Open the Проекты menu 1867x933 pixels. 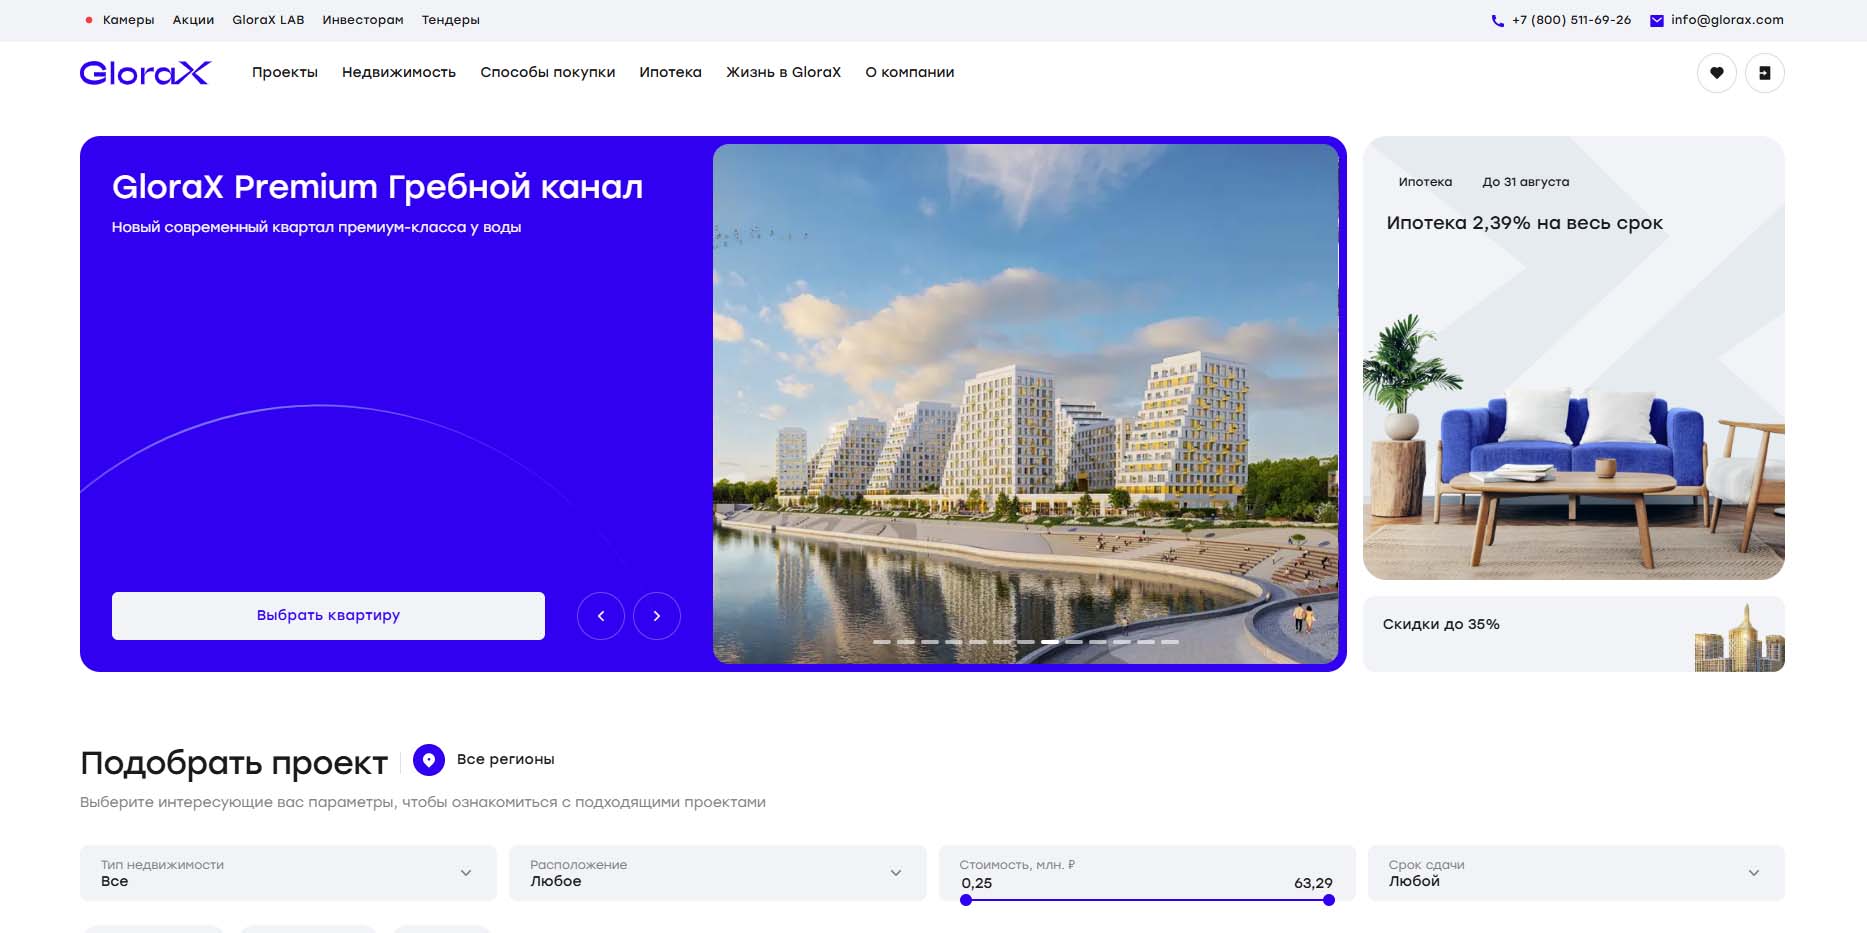tap(284, 72)
